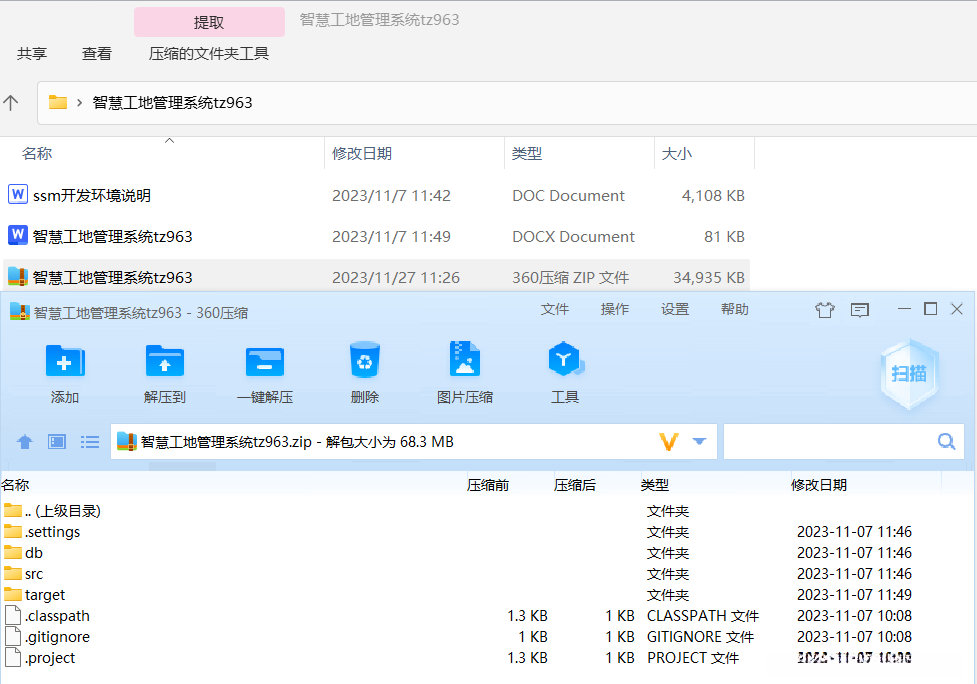Click the search magnifier icon in 360压缩

946,442
